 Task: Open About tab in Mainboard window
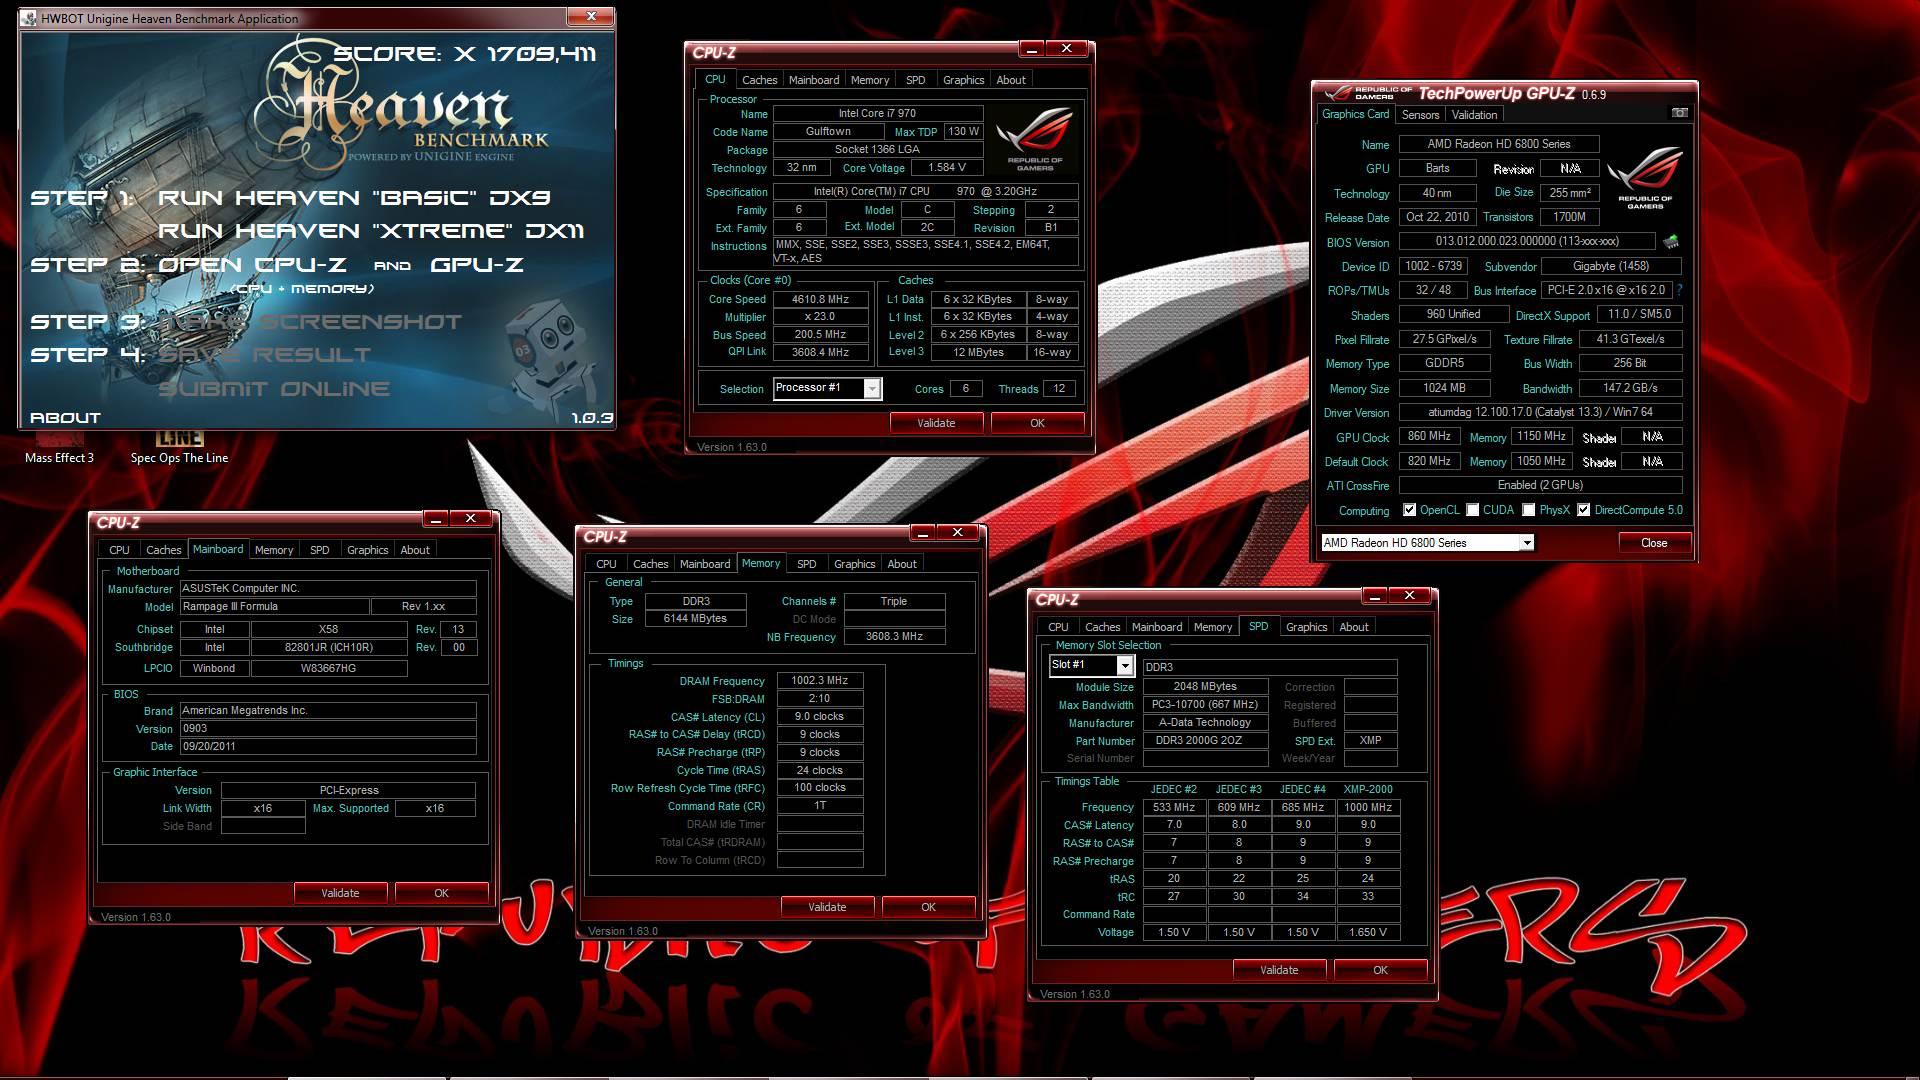click(415, 550)
